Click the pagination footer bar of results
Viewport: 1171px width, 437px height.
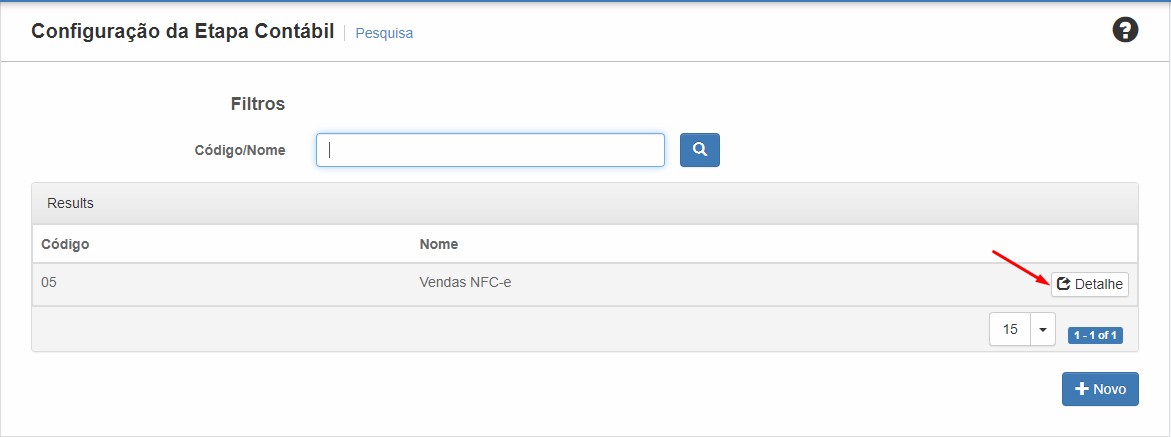click(x=500, y=329)
